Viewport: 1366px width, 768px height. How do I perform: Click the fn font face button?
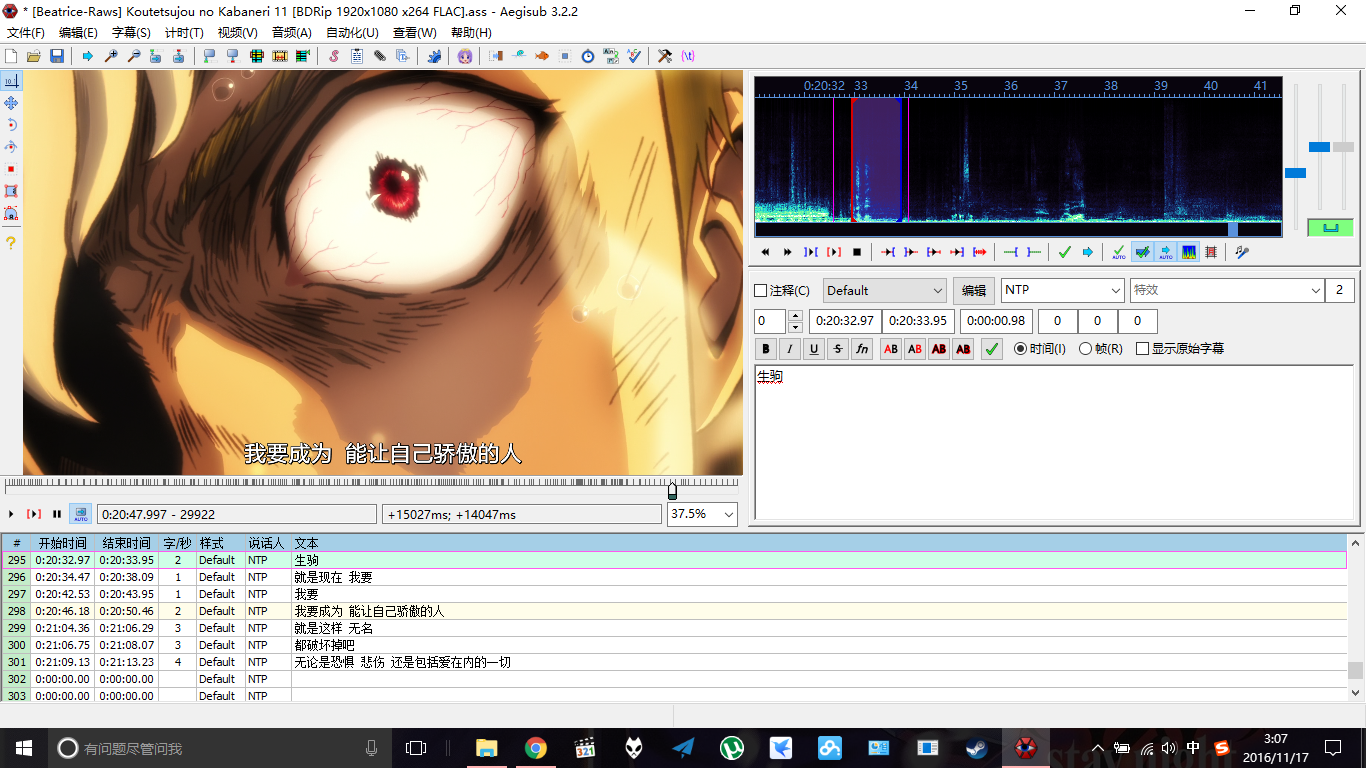point(862,349)
